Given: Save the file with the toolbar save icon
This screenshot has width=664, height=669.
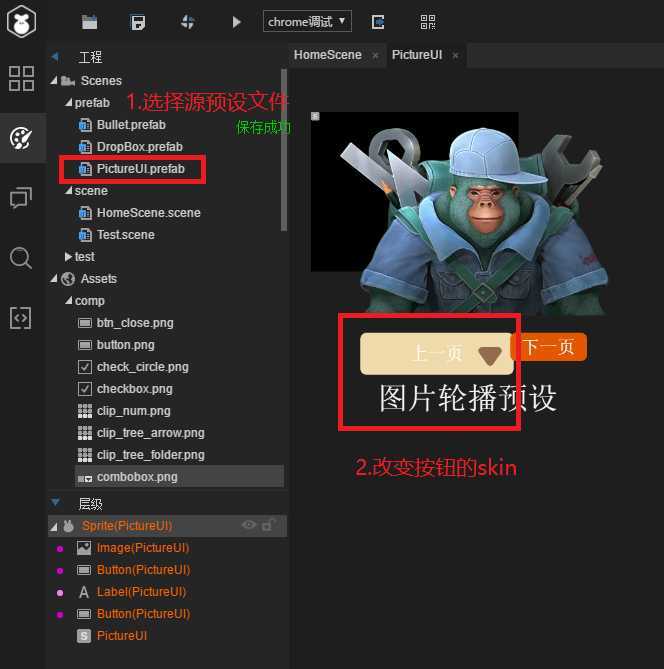Looking at the screenshot, I should point(137,22).
